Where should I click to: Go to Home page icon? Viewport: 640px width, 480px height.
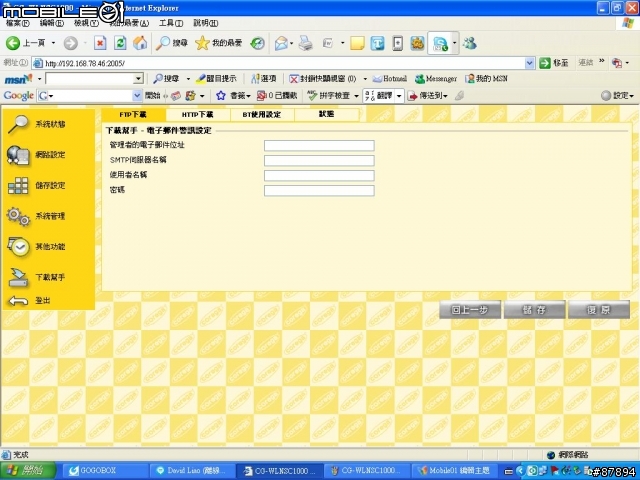(140, 43)
